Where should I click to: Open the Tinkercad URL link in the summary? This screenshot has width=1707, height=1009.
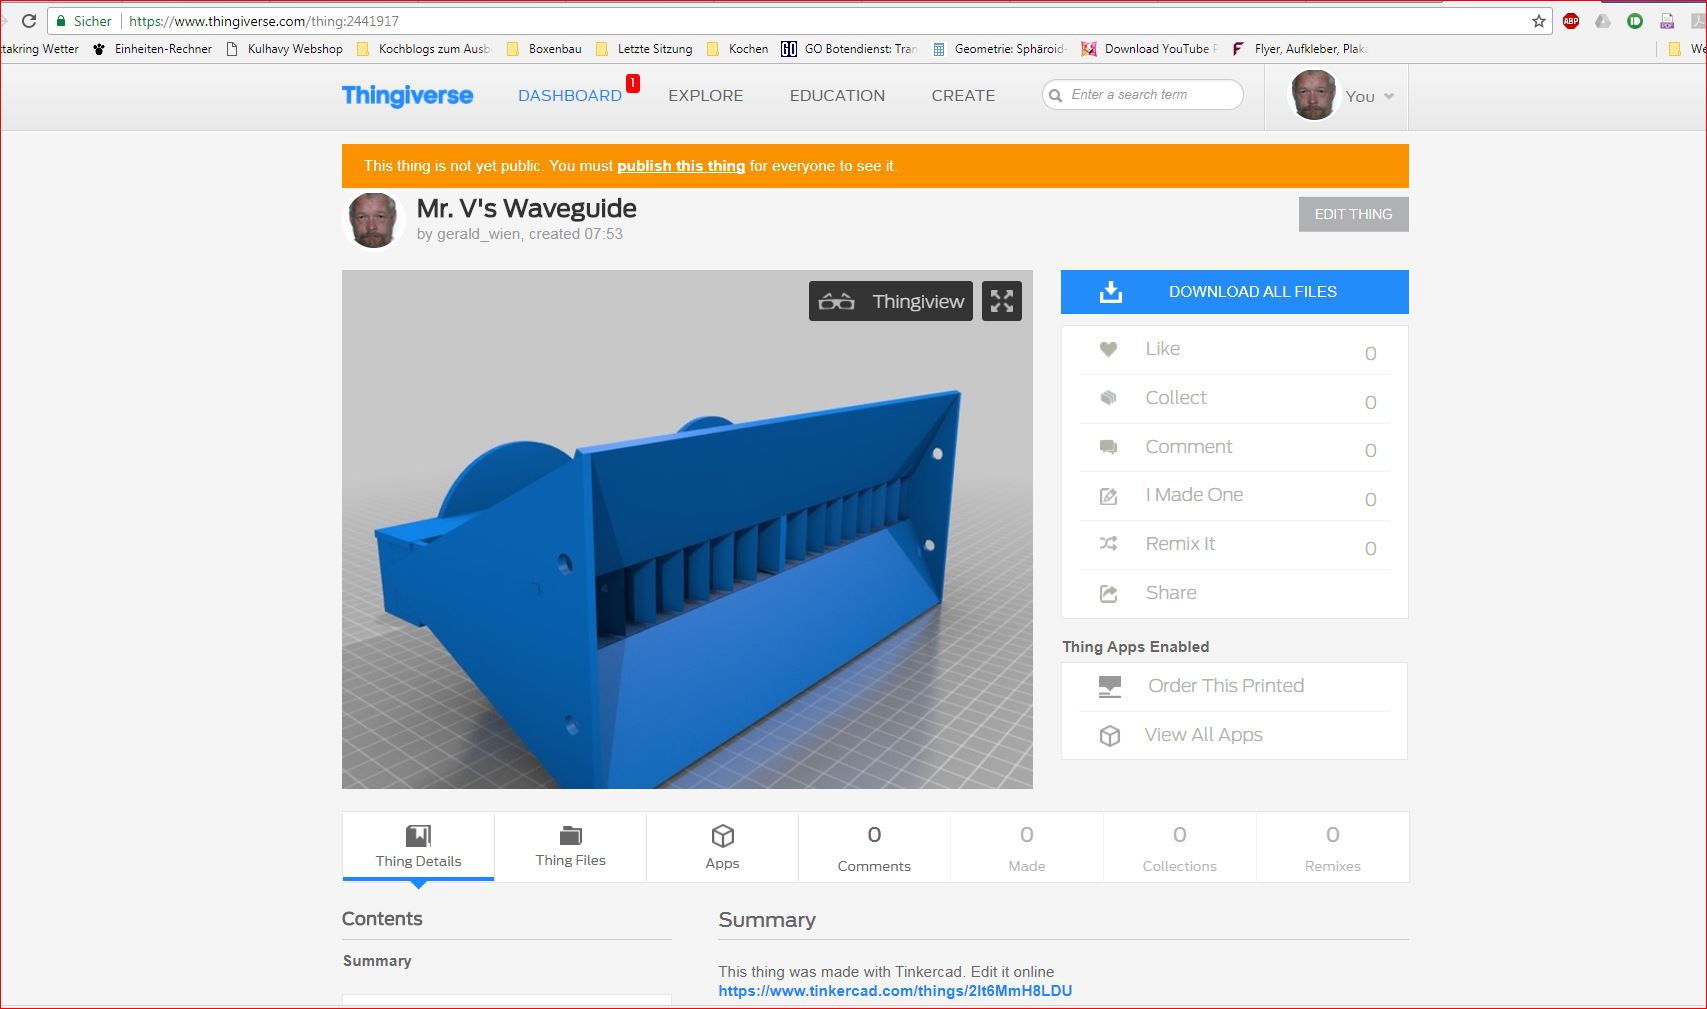[x=895, y=991]
